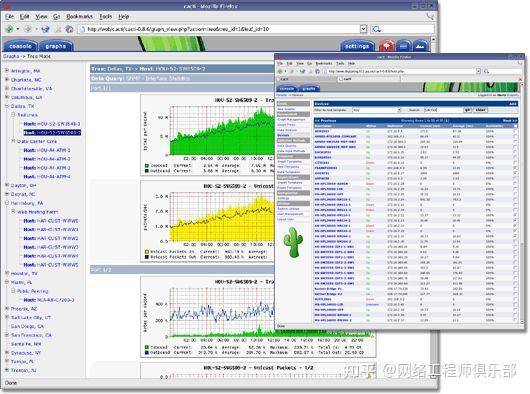Select the graph preview mode icon
Screen dimensions: 530x394
[x=420, y=46]
